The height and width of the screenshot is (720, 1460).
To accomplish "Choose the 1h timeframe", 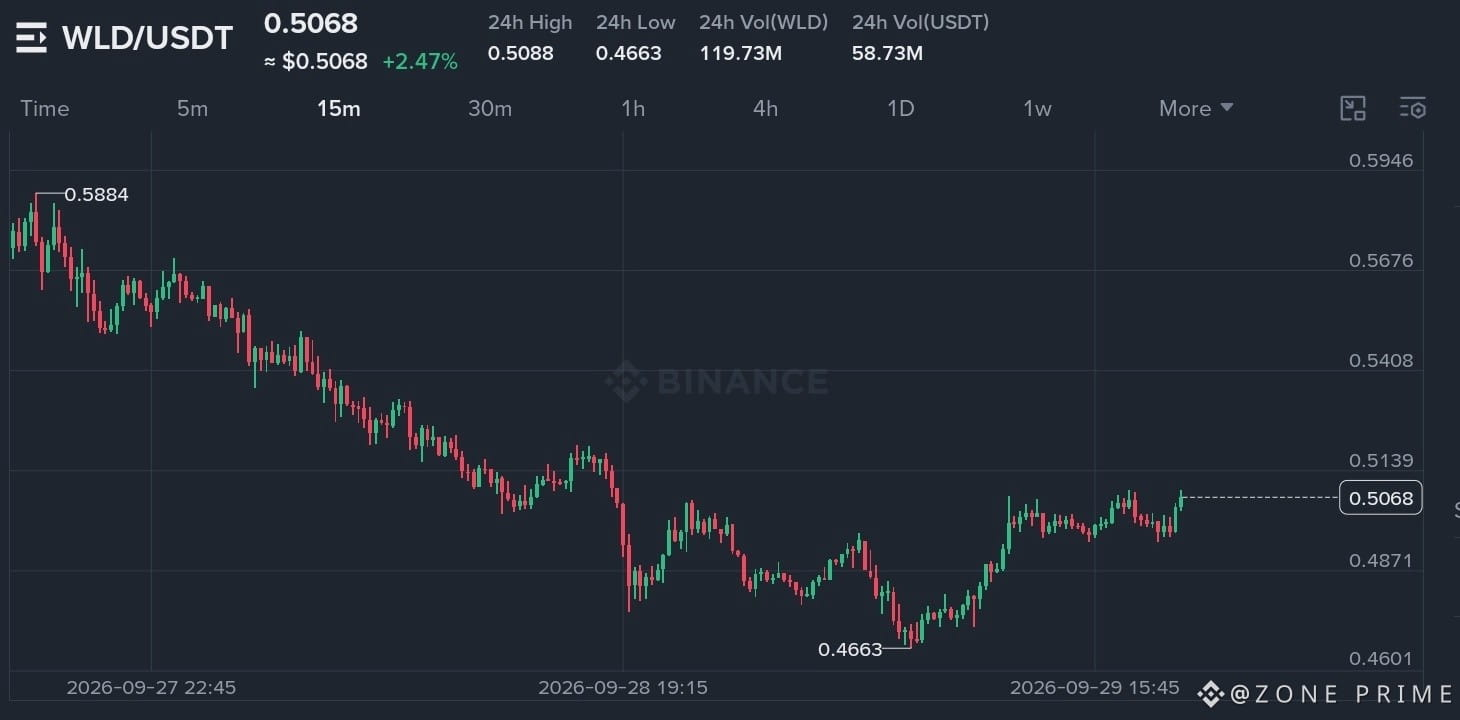I will tap(633, 108).
